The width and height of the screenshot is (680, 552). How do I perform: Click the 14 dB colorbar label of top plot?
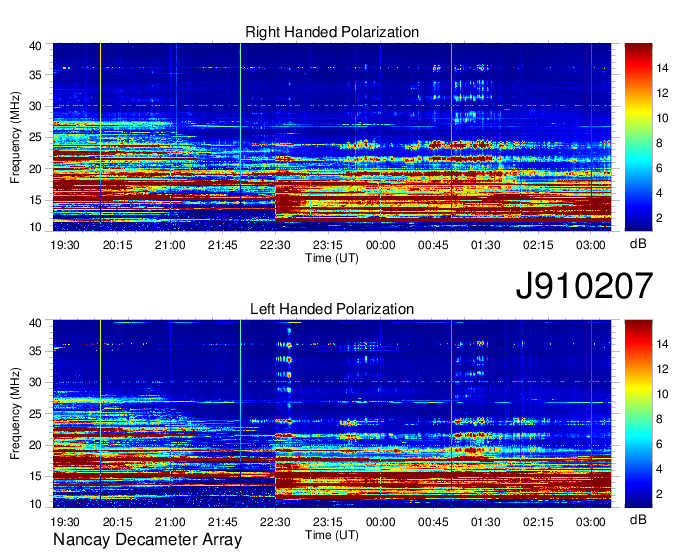pyautogui.click(x=662, y=68)
